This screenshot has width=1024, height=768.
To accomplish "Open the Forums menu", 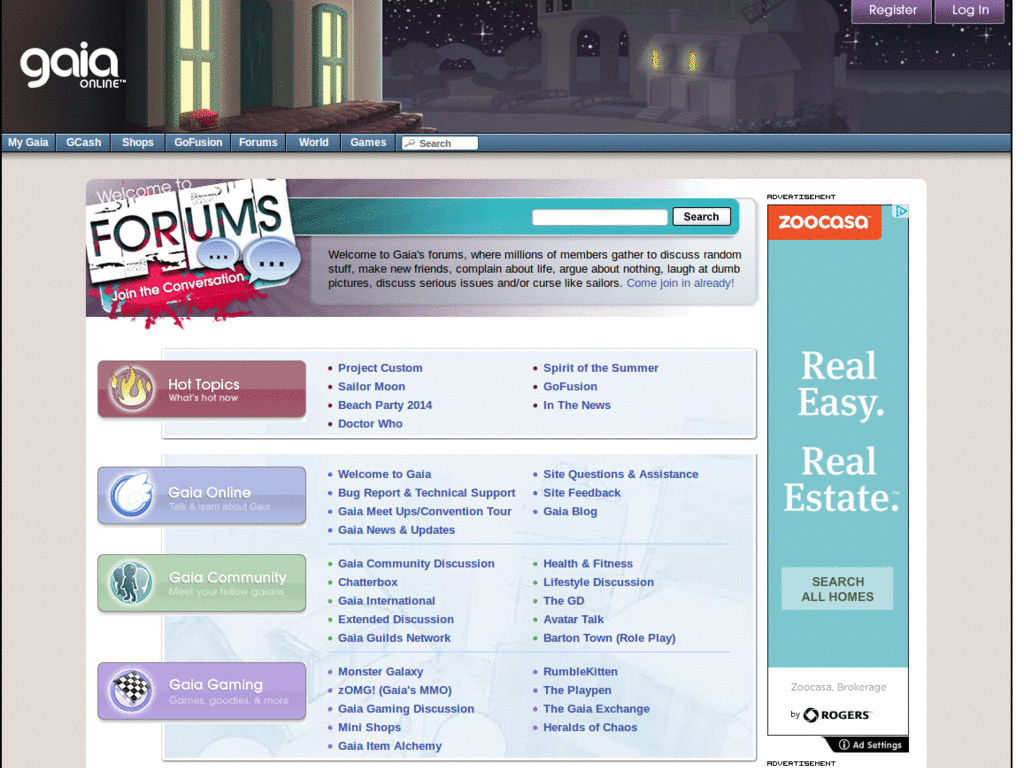I will click(x=258, y=142).
